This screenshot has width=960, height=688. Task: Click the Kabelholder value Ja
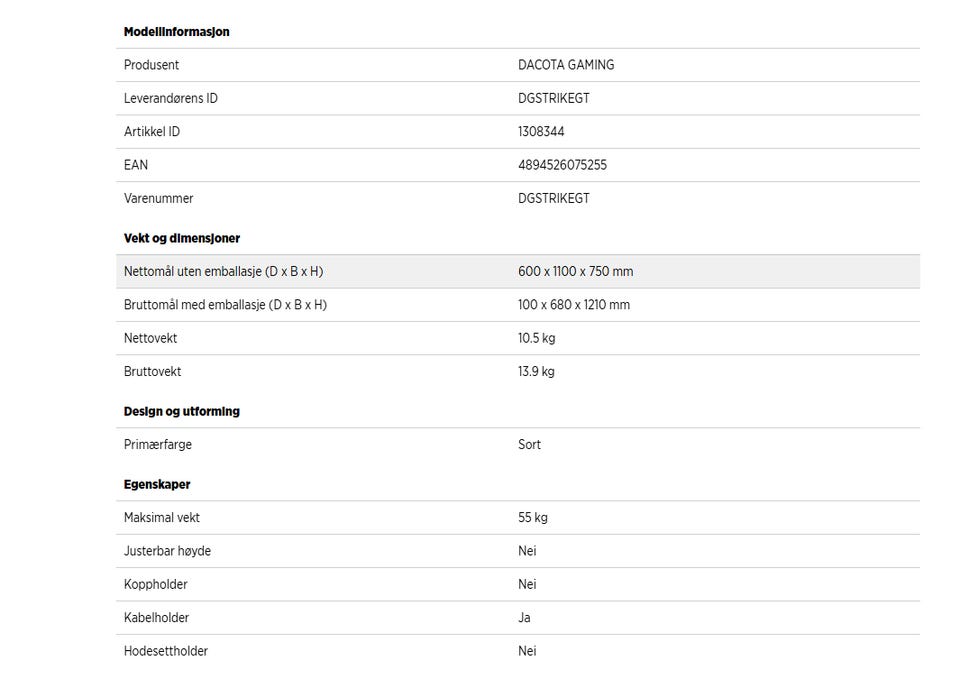click(x=524, y=618)
